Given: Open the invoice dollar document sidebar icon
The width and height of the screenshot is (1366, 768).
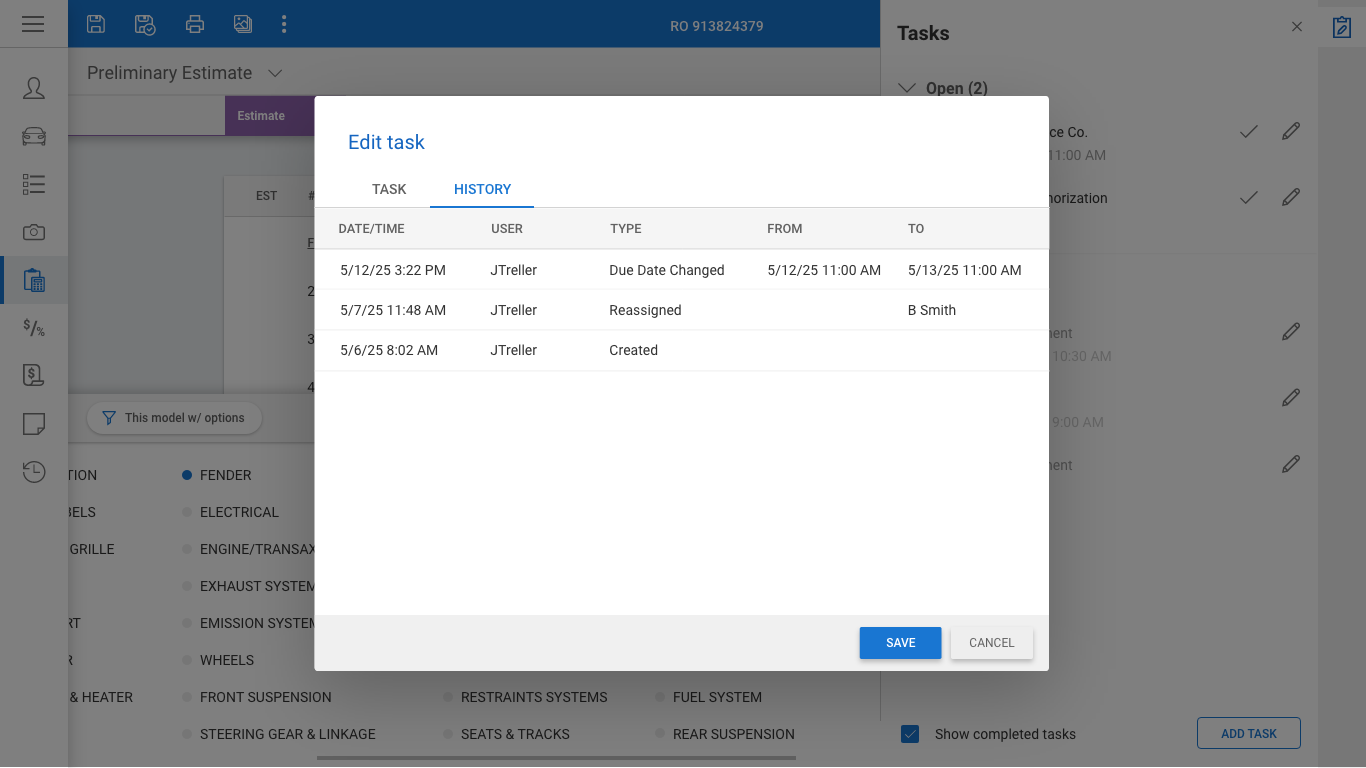Looking at the screenshot, I should coord(34,375).
